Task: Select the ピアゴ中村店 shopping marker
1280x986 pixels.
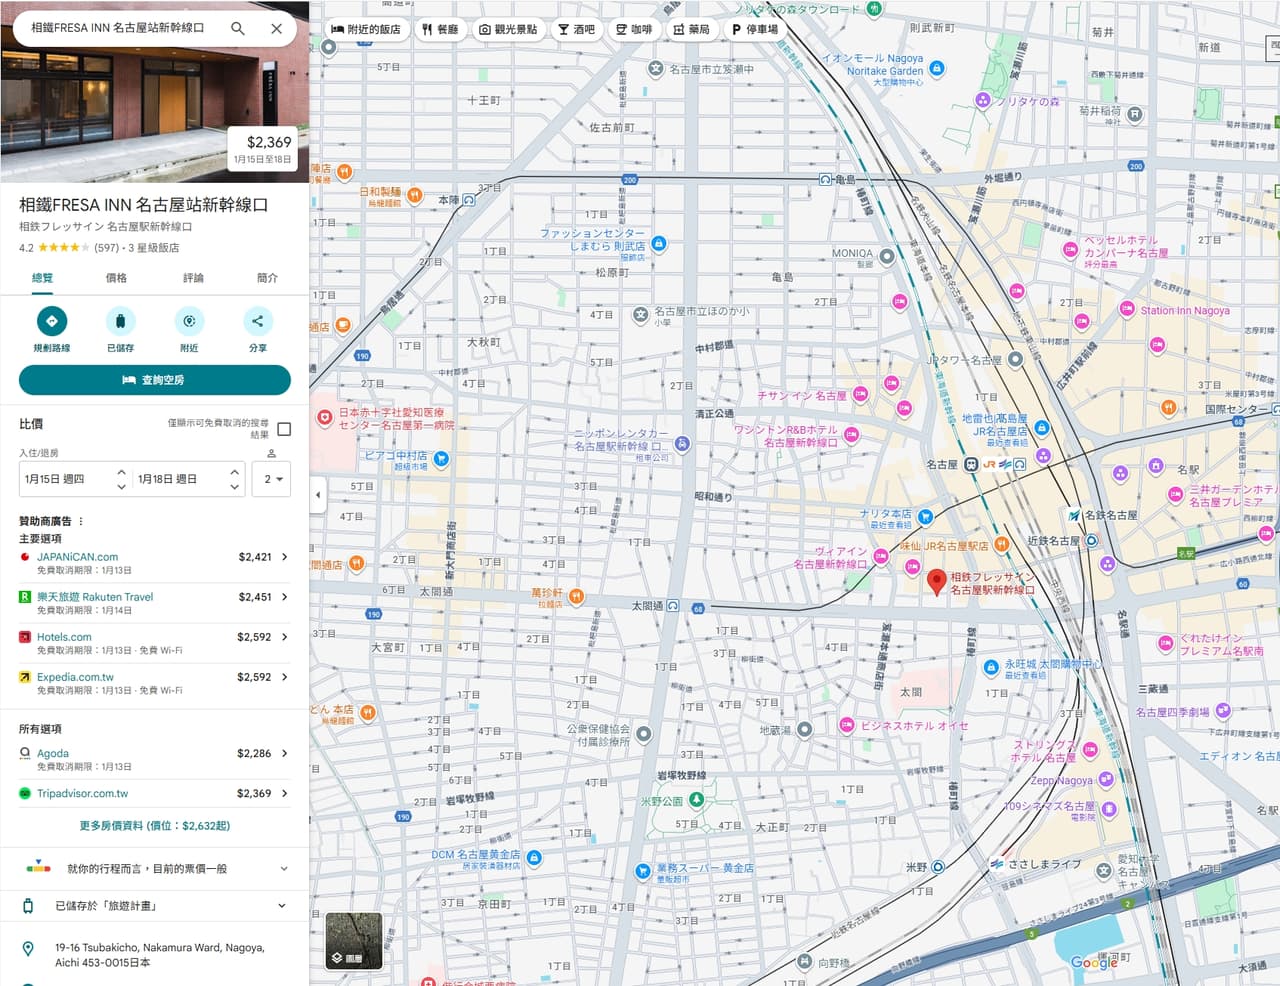Action: (x=441, y=459)
